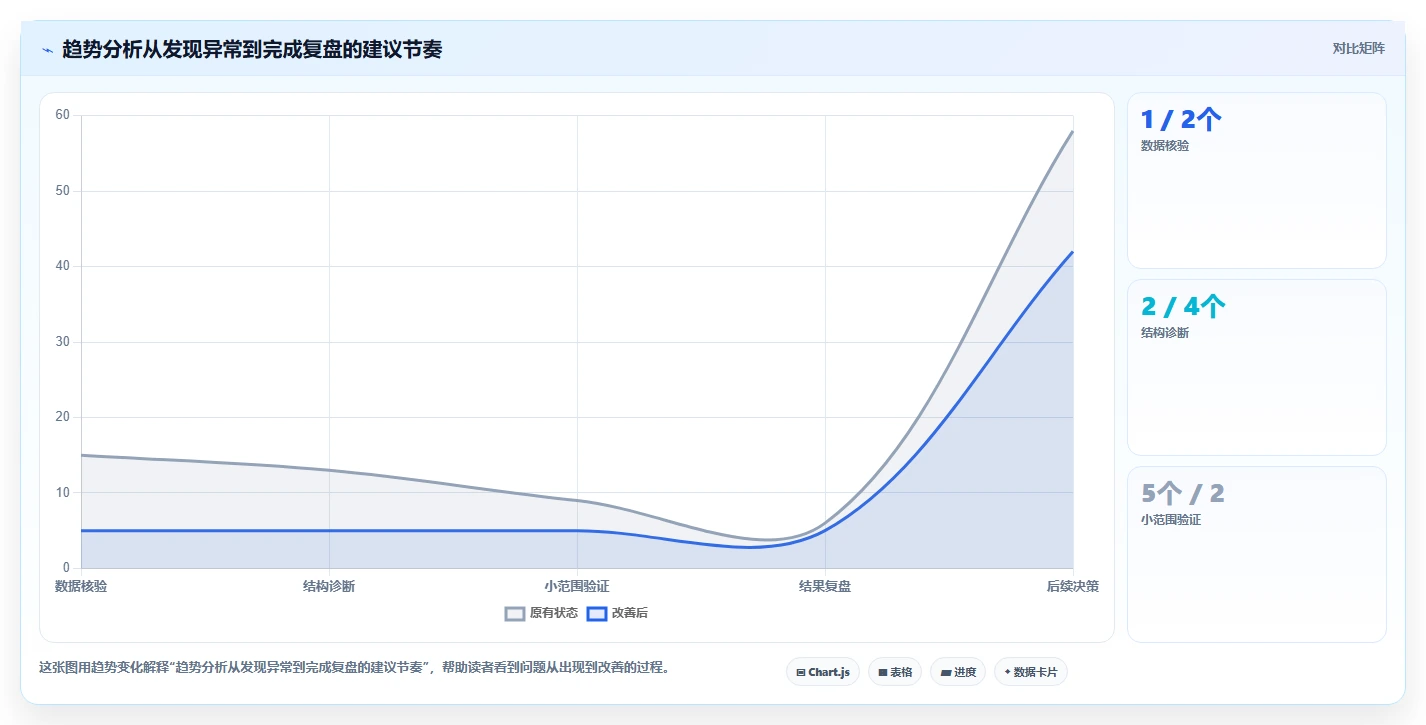Click the 后续决策 x-axis label
Image resolution: width=1426 pixels, height=725 pixels.
(x=1073, y=586)
